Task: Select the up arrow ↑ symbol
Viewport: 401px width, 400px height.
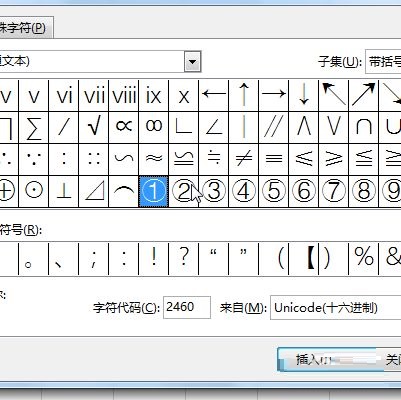Action: (244, 96)
